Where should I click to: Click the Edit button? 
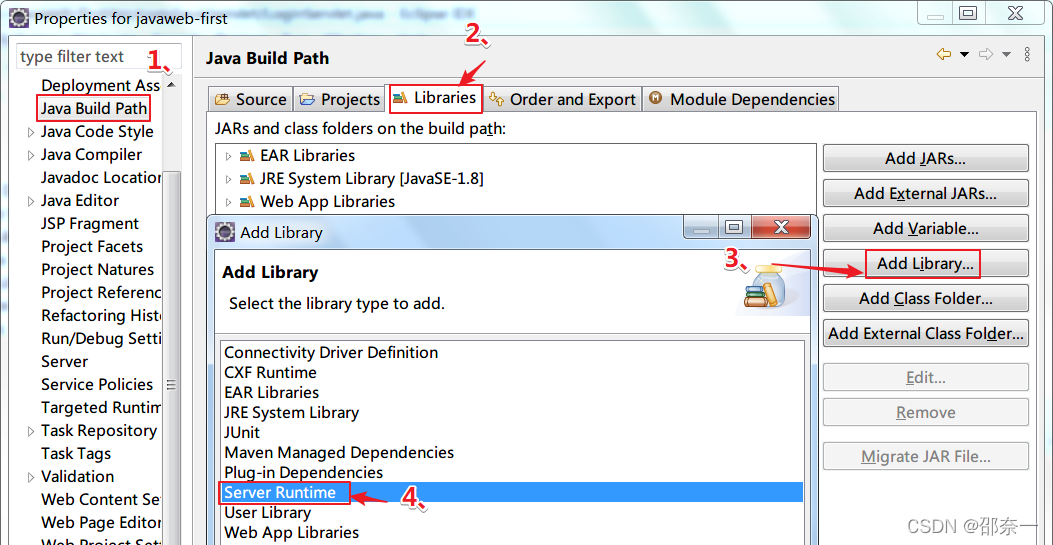925,377
